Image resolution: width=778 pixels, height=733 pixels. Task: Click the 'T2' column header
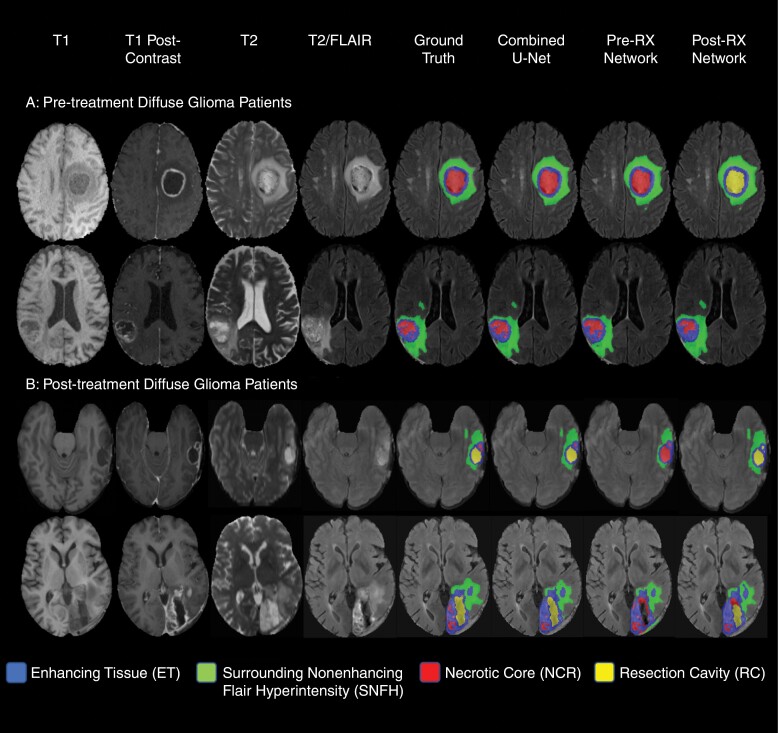coord(249,40)
